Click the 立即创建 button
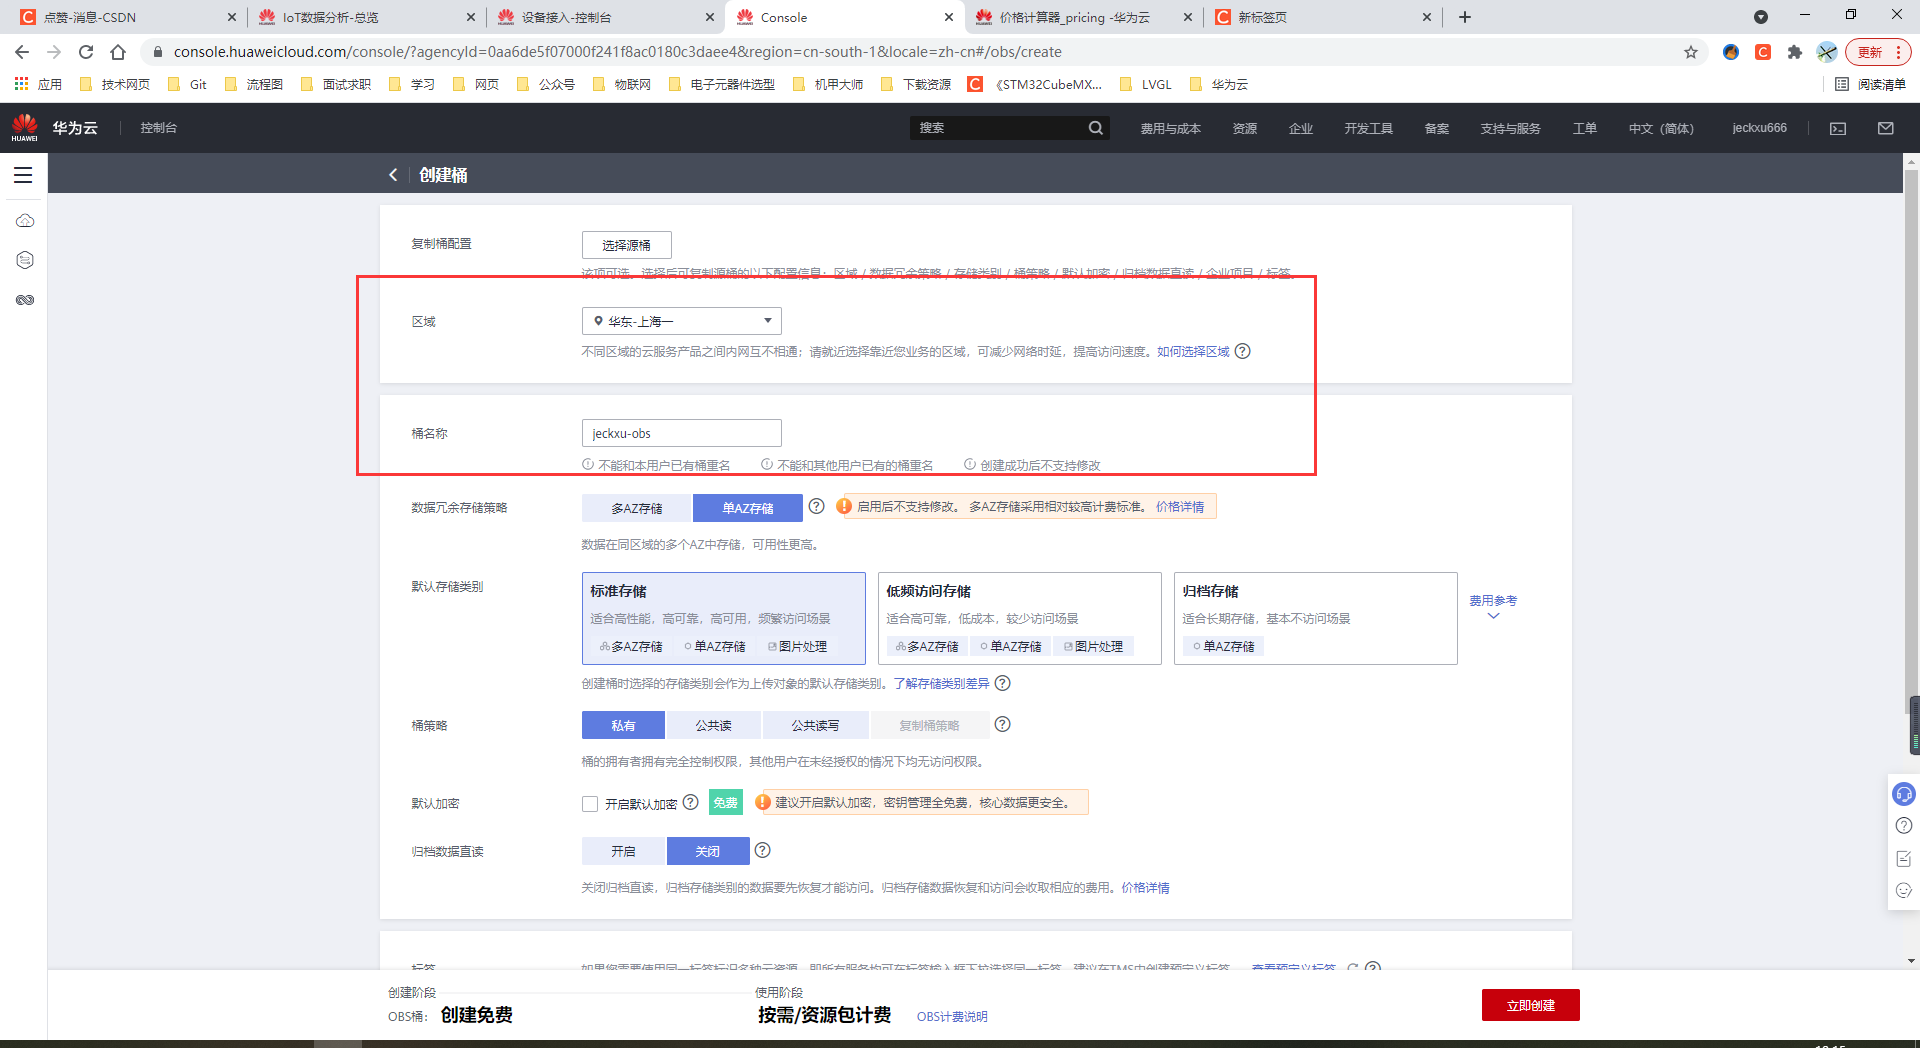1920x1048 pixels. pyautogui.click(x=1530, y=1005)
